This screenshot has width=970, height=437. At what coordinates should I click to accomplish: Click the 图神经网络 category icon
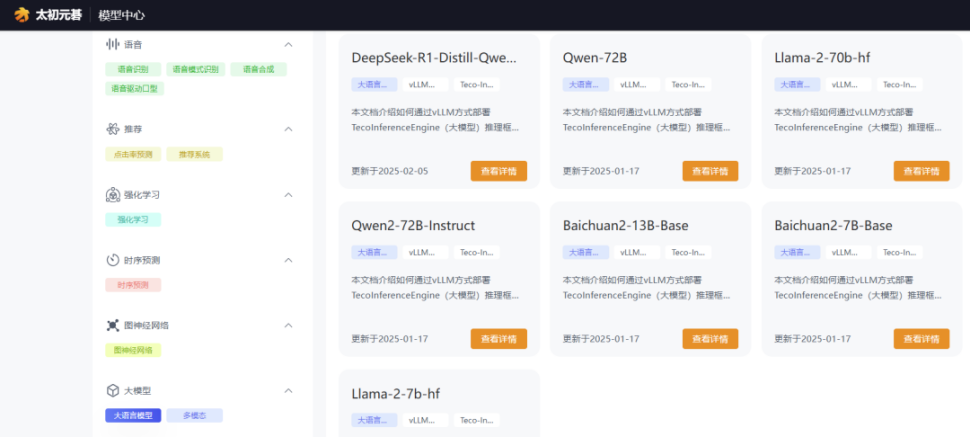point(112,326)
